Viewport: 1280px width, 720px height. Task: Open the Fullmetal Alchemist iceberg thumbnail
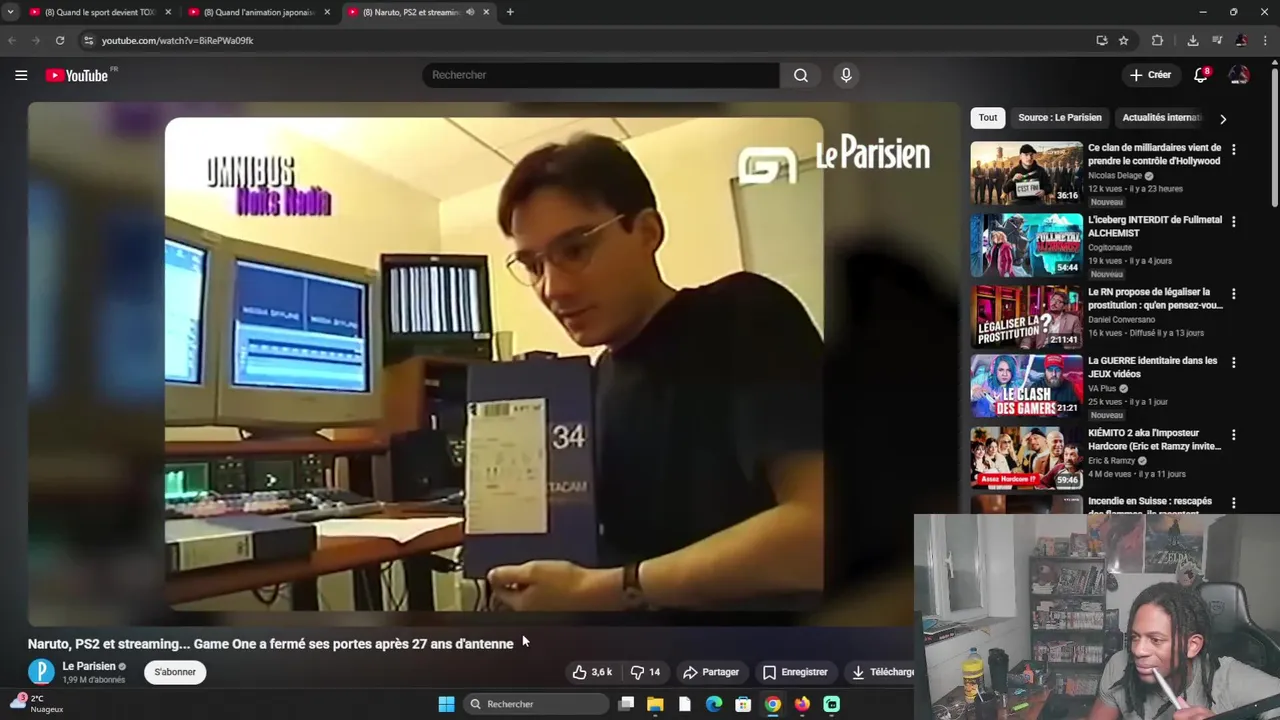[1026, 245]
